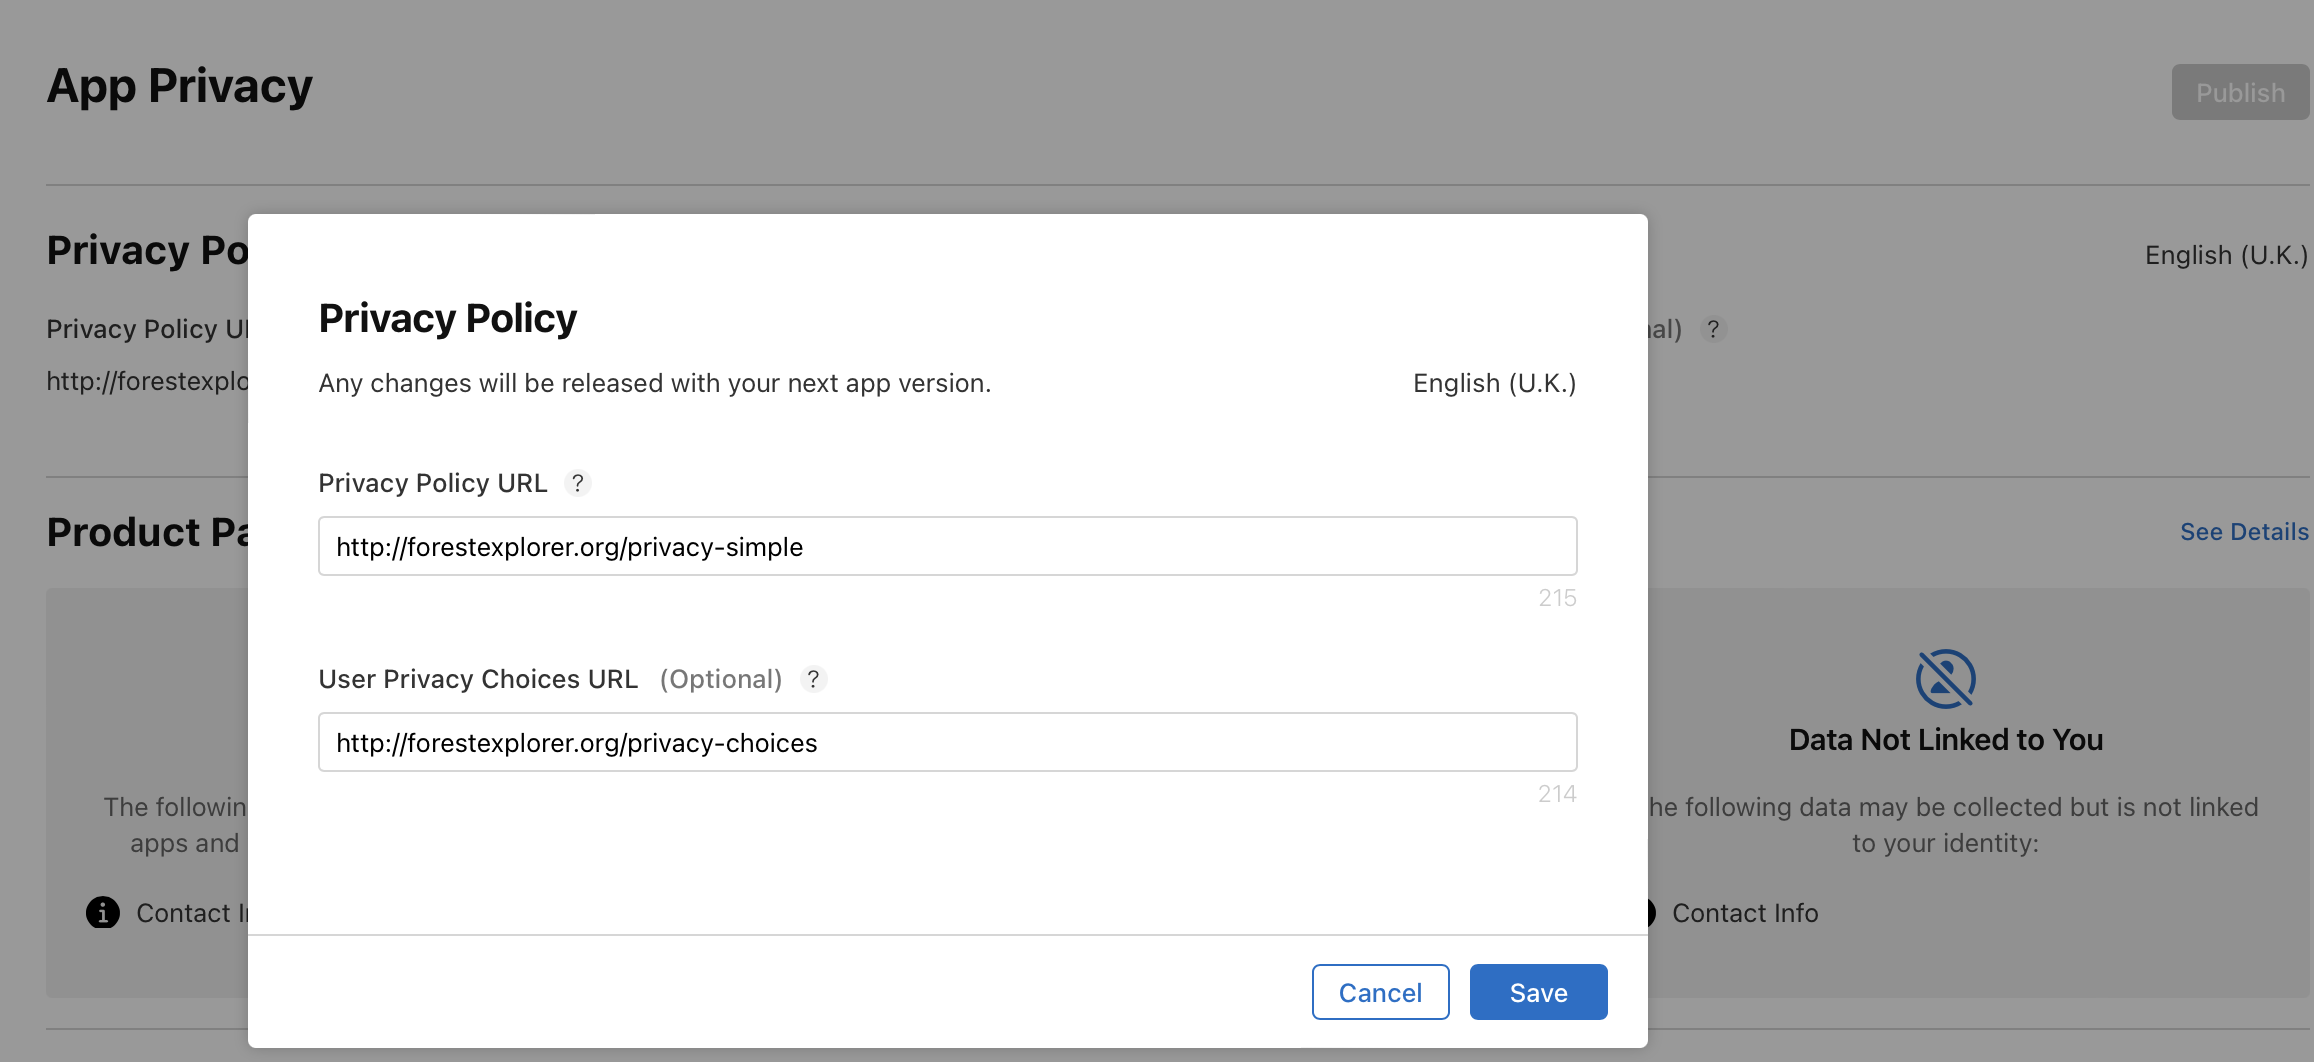Image resolution: width=2314 pixels, height=1062 pixels.
Task: Select the Privacy Policy dialog header area
Action: point(447,317)
